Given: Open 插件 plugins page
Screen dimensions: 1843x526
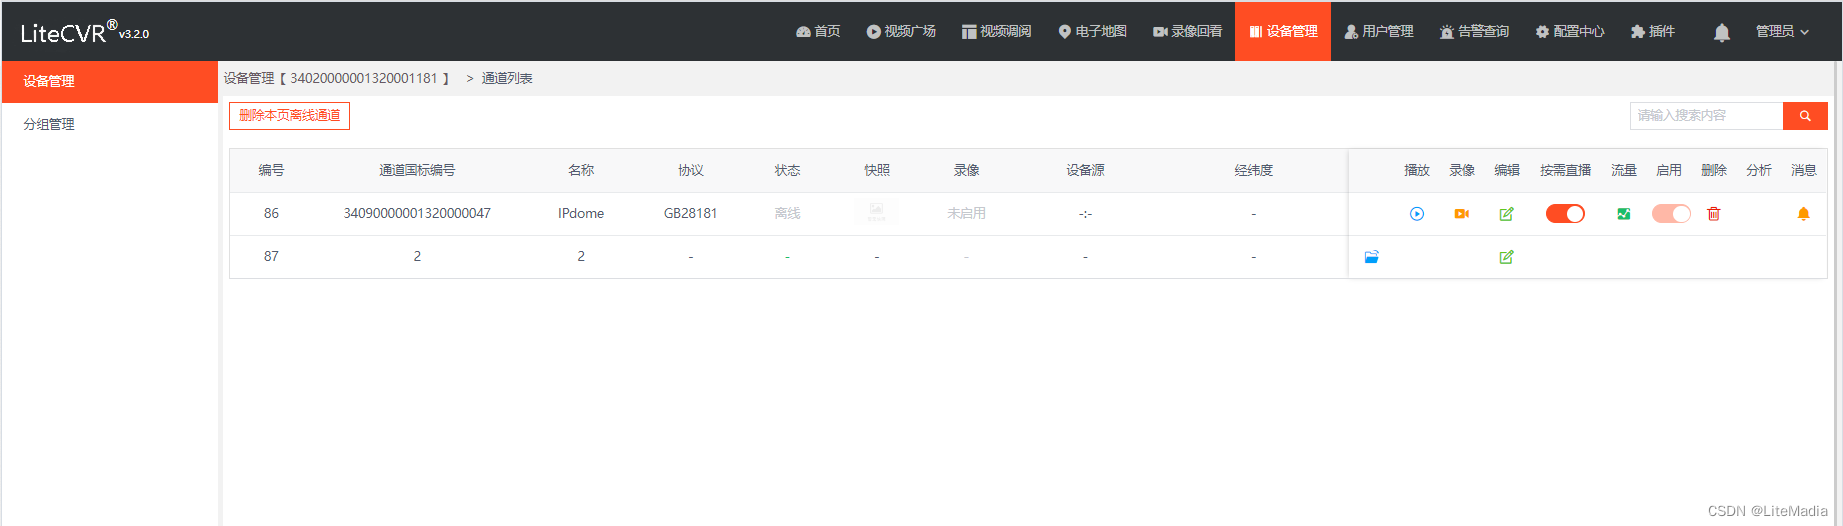Looking at the screenshot, I should tap(1652, 32).
